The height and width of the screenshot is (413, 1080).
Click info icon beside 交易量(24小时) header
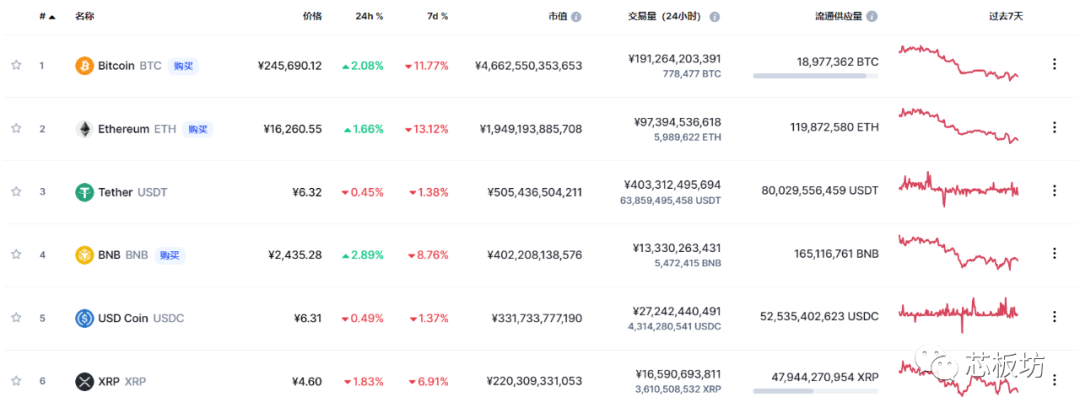coord(715,17)
